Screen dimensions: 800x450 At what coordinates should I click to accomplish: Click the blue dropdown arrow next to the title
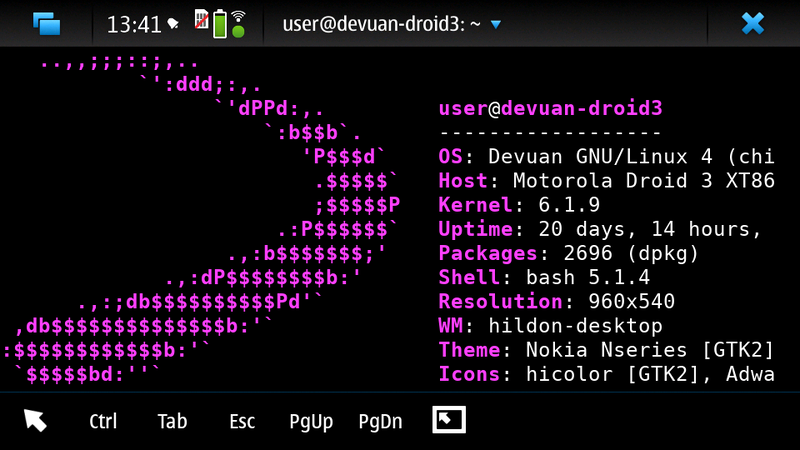(x=495, y=24)
